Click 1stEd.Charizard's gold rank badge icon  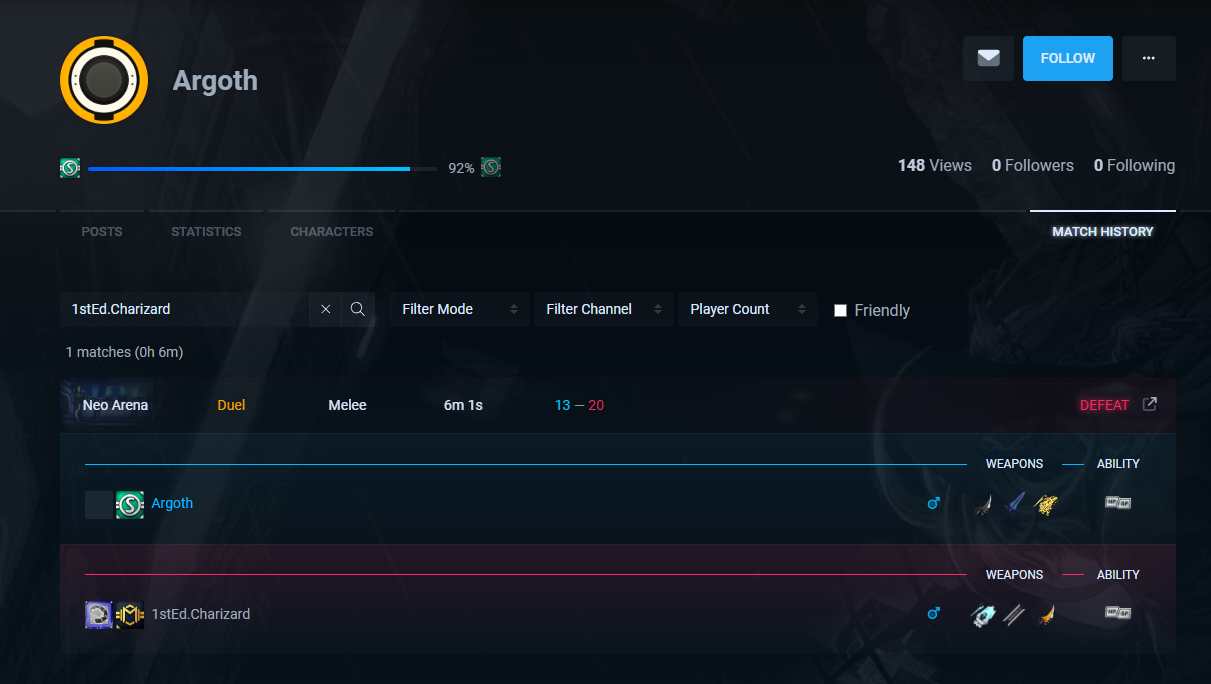click(x=130, y=614)
